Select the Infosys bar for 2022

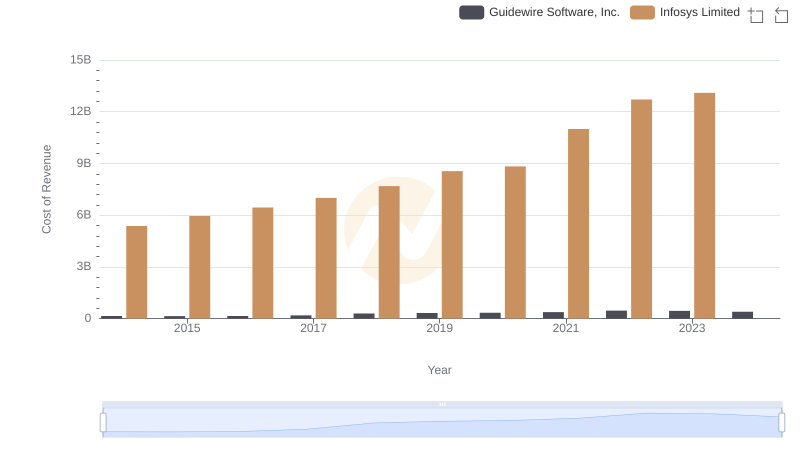pos(641,209)
